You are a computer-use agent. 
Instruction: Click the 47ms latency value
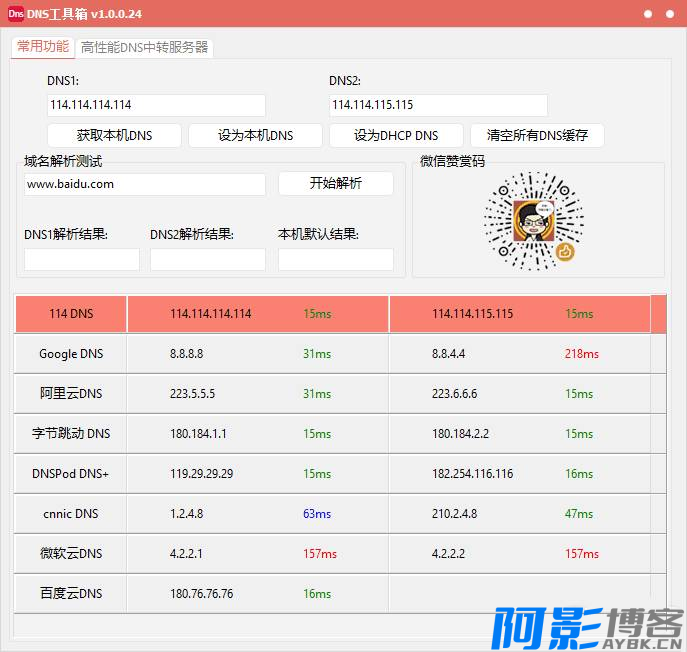pyautogui.click(x=579, y=514)
